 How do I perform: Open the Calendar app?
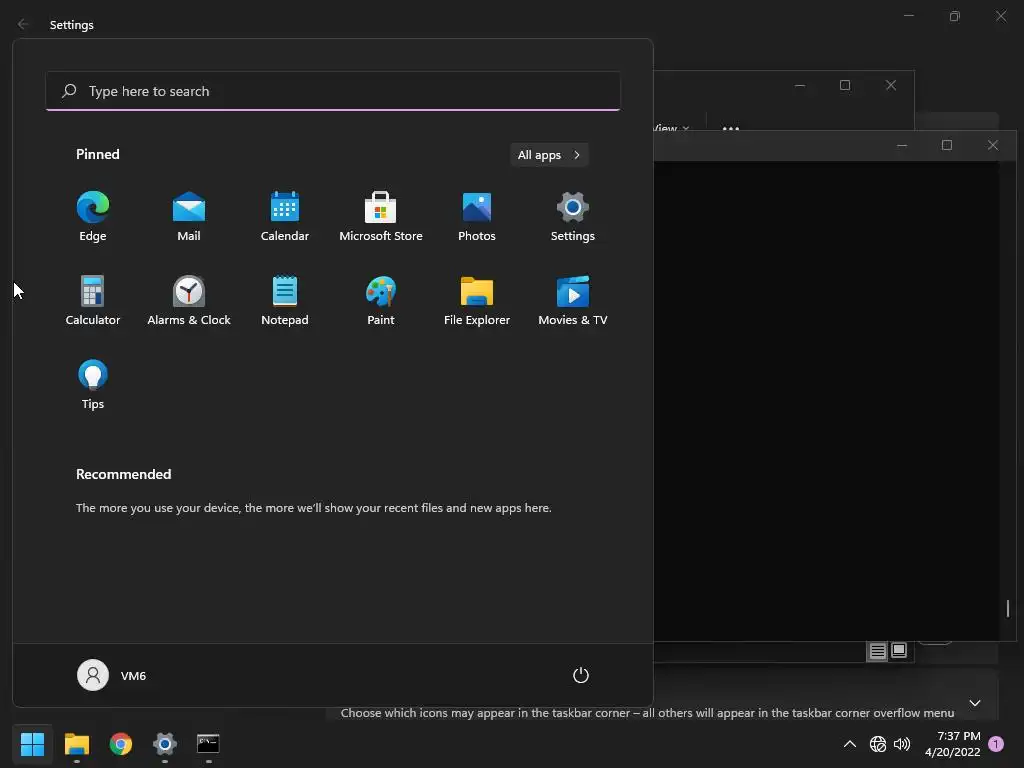285,217
